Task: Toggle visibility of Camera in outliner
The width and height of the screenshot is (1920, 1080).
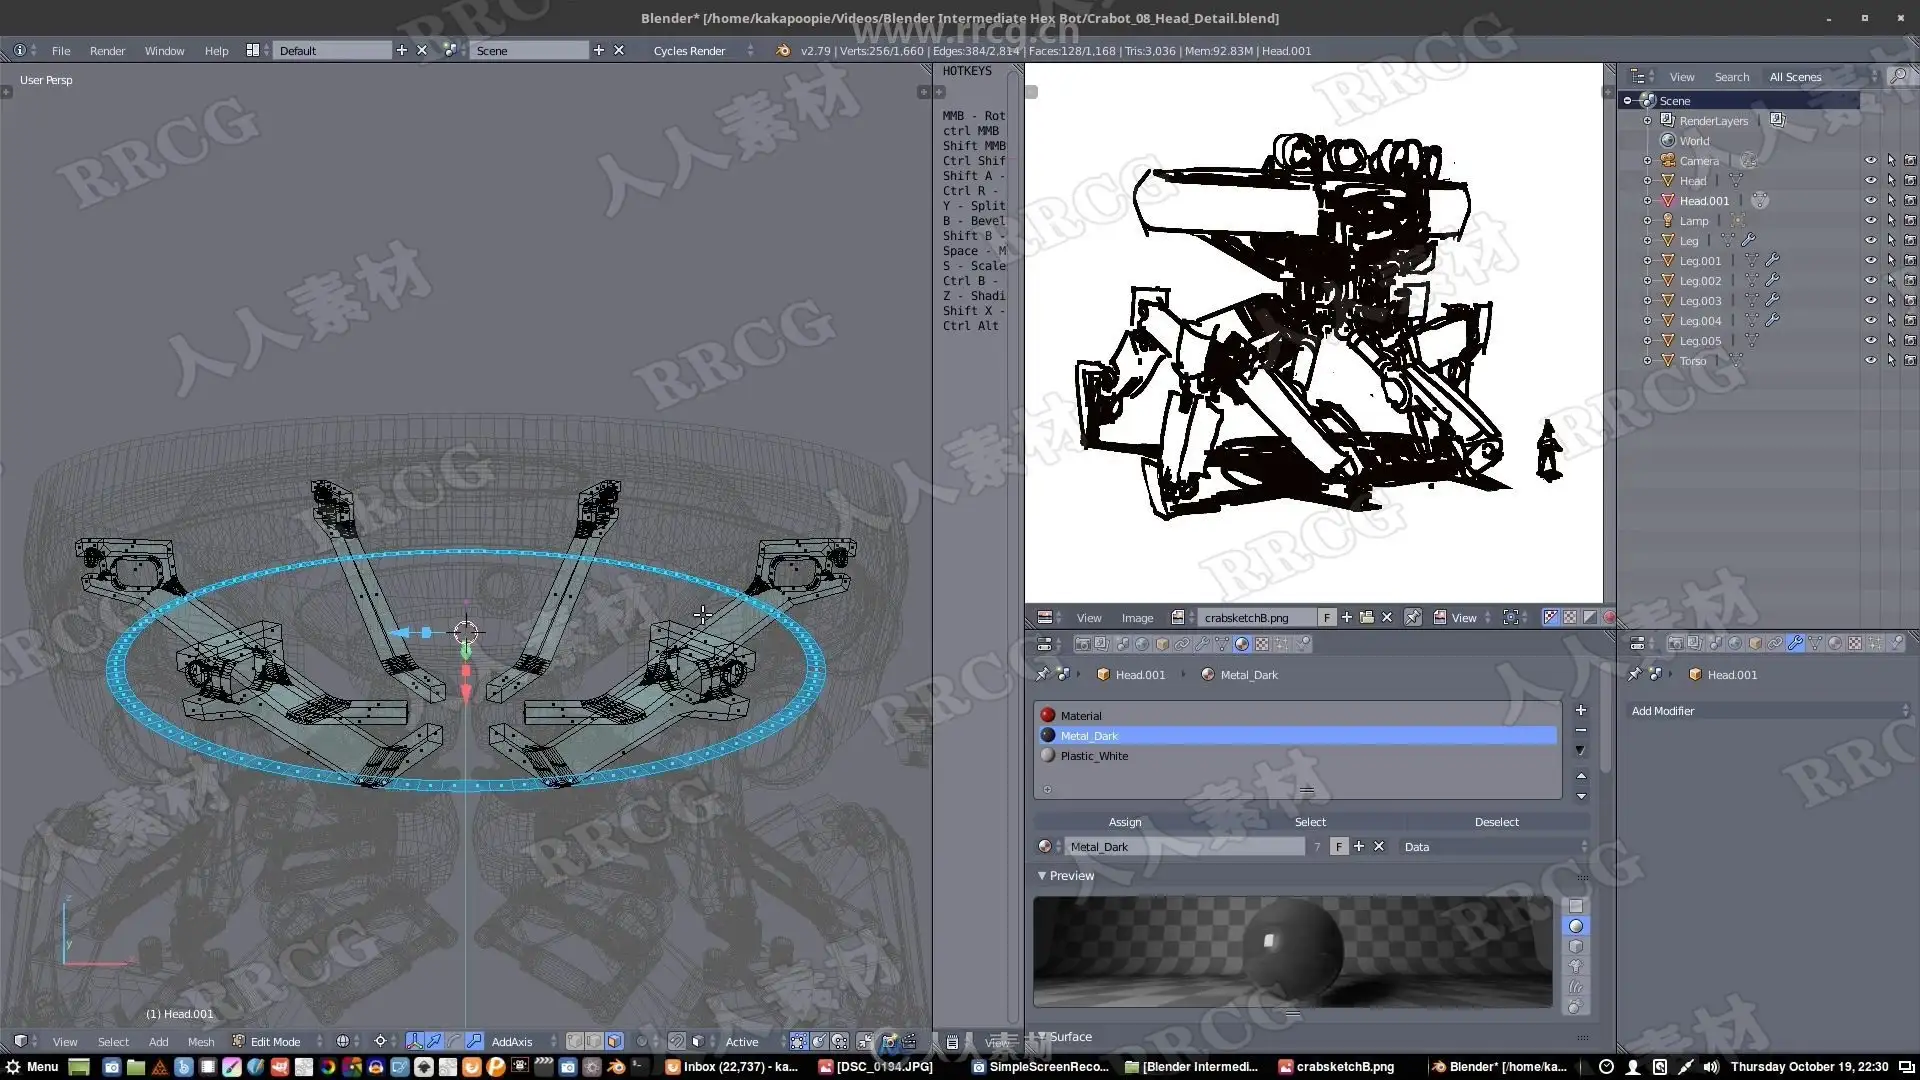Action: pos(1870,161)
